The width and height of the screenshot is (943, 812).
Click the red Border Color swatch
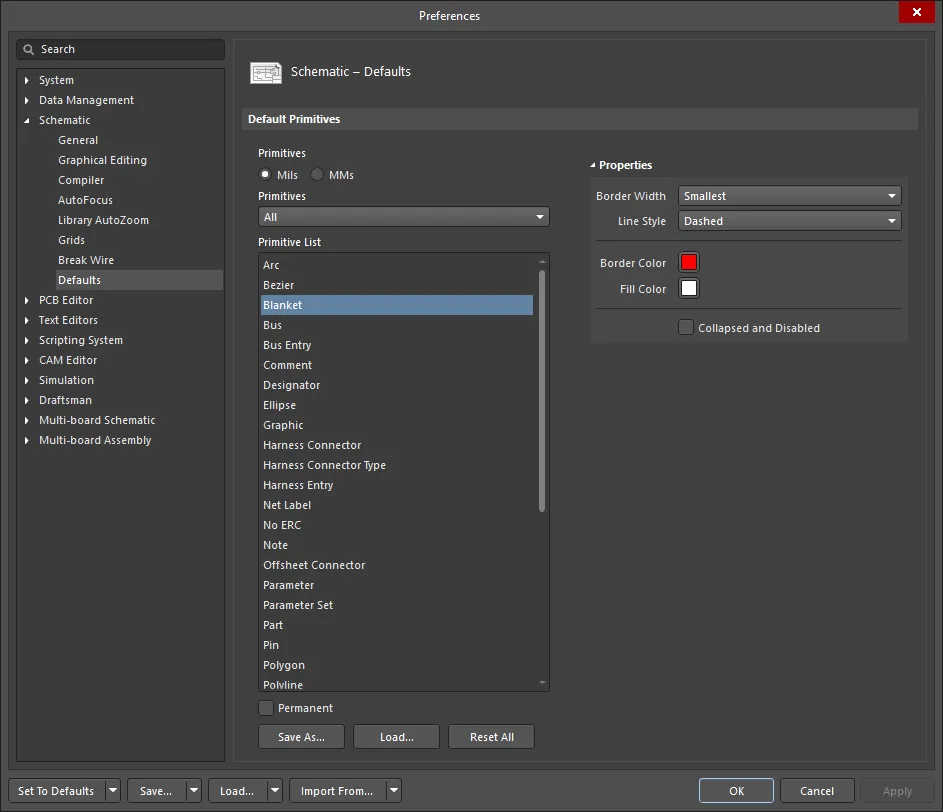(x=688, y=263)
